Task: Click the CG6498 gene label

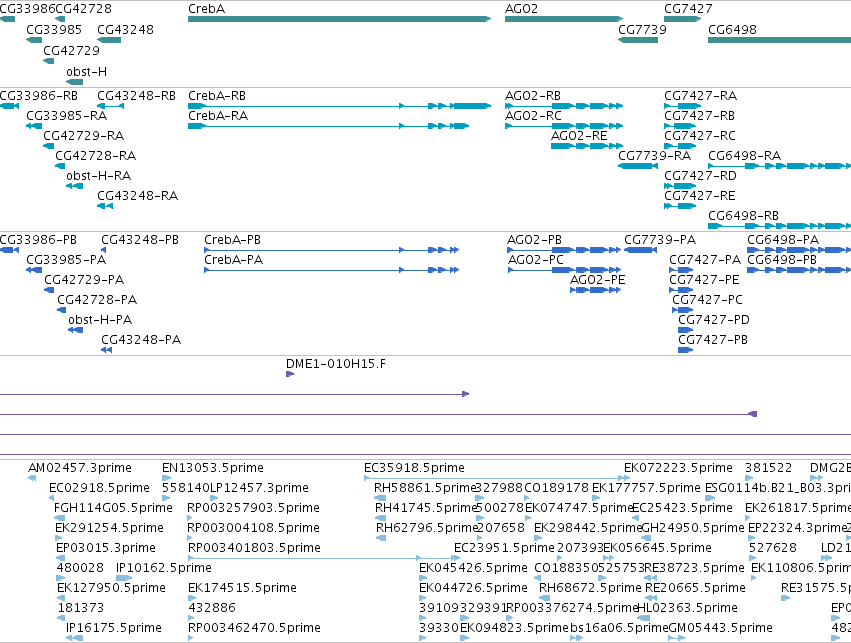Action: point(732,29)
